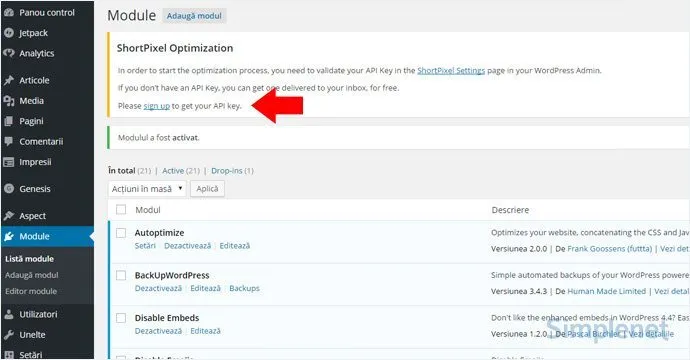Open Human Made Limited author link

(x=606, y=291)
